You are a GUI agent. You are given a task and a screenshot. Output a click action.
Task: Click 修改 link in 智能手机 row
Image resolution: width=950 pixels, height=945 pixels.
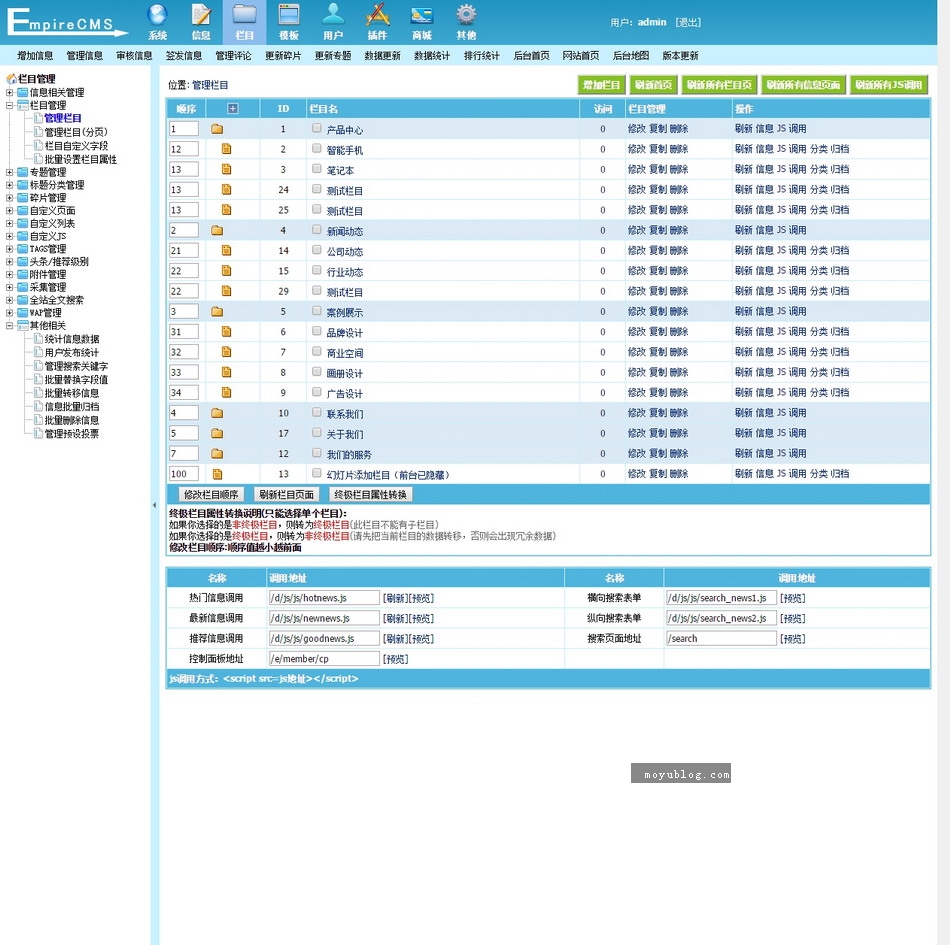tap(637, 149)
